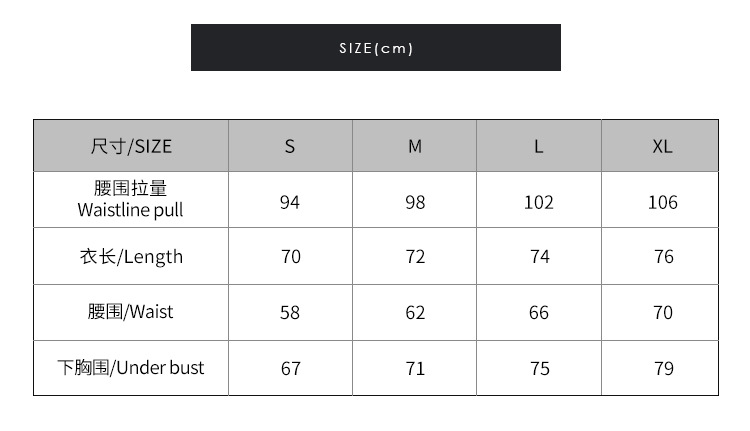
Task: Click the Waist value 58
Action: (x=290, y=313)
